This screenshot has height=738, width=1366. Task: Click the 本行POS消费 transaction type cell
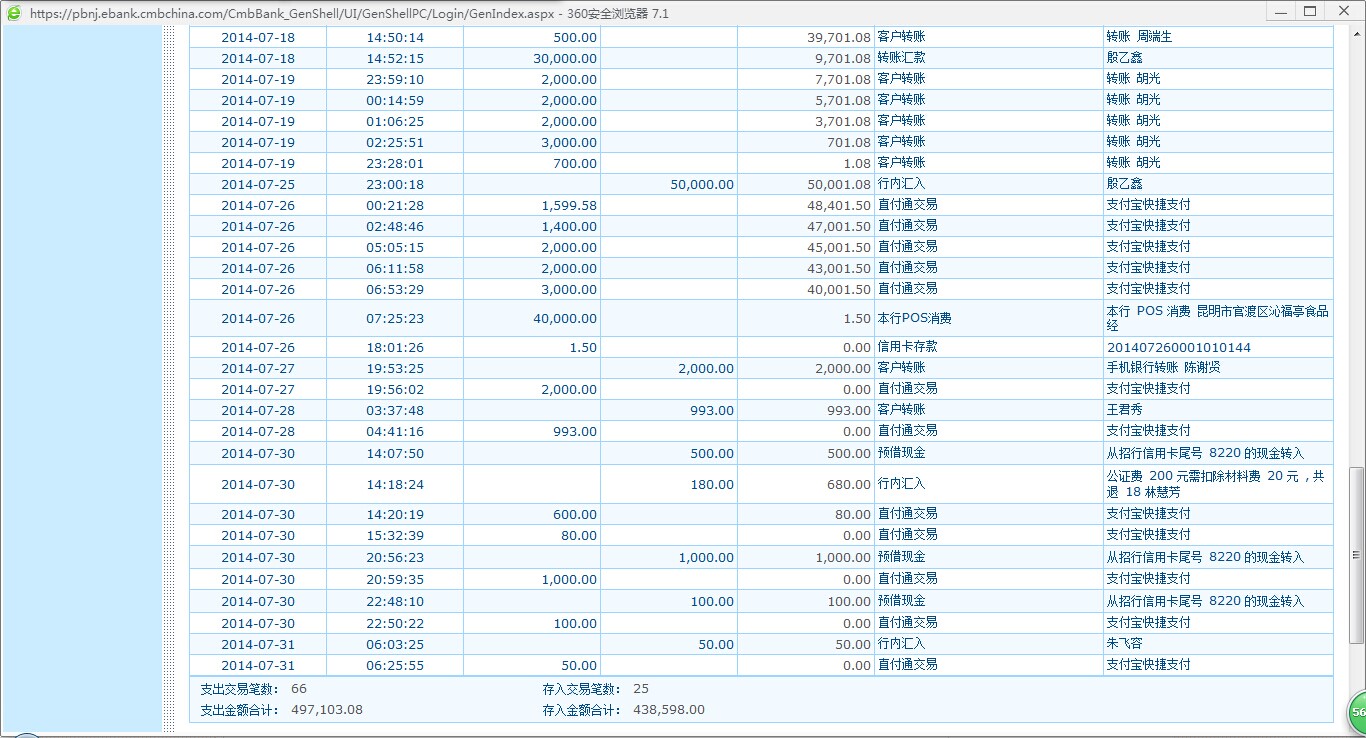914,319
